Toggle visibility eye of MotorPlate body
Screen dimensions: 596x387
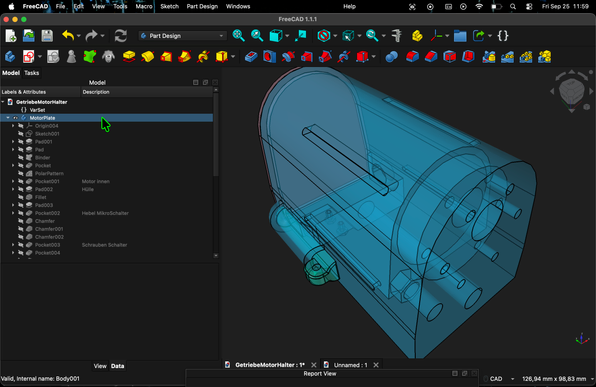point(16,118)
